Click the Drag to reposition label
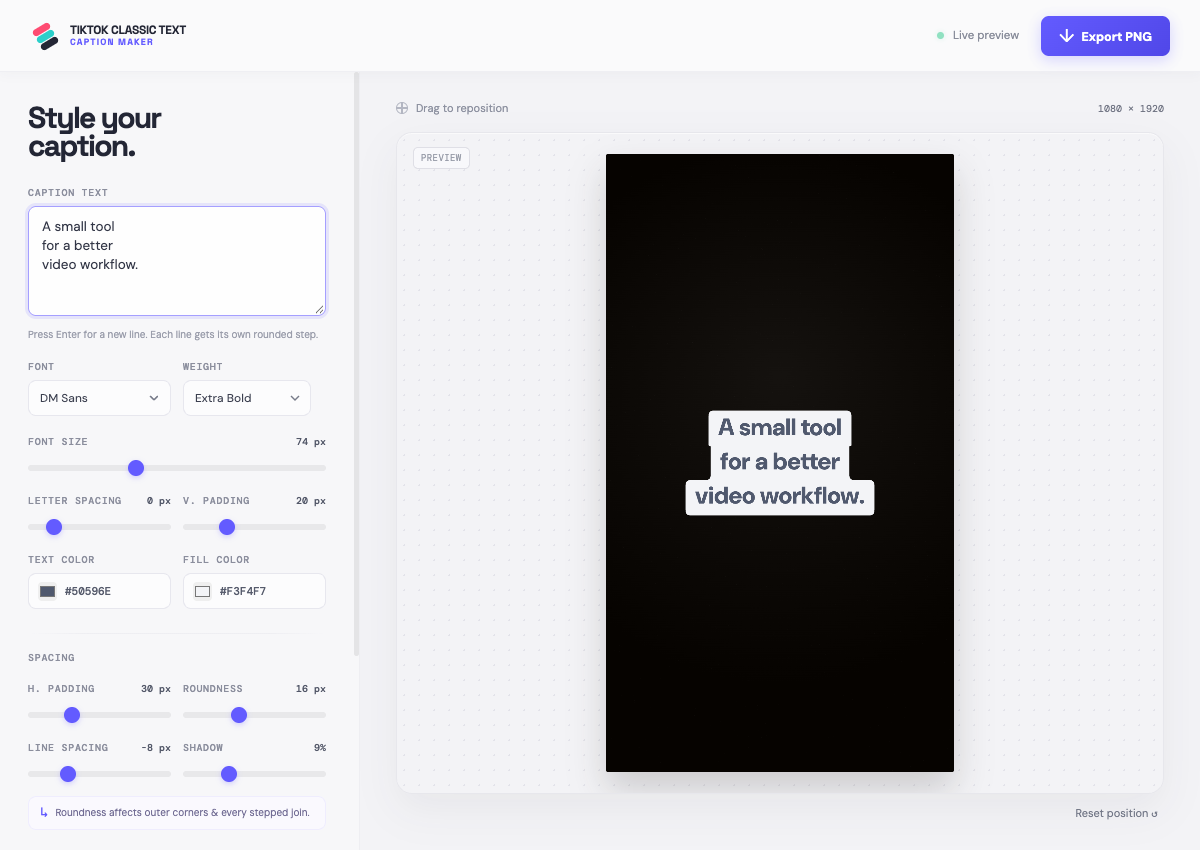The width and height of the screenshot is (1200, 850). (462, 108)
